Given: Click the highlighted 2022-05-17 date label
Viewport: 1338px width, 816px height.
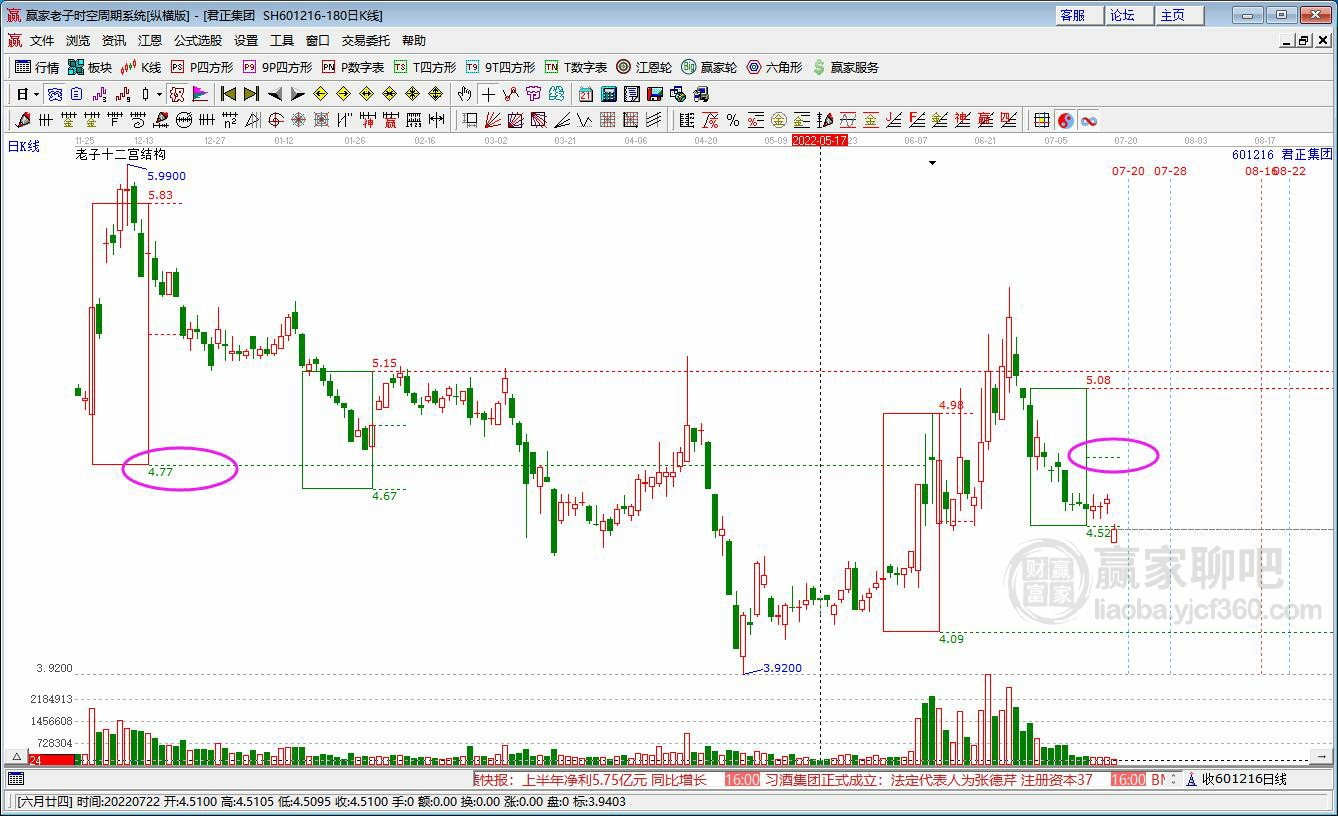Looking at the screenshot, I should click(x=820, y=141).
